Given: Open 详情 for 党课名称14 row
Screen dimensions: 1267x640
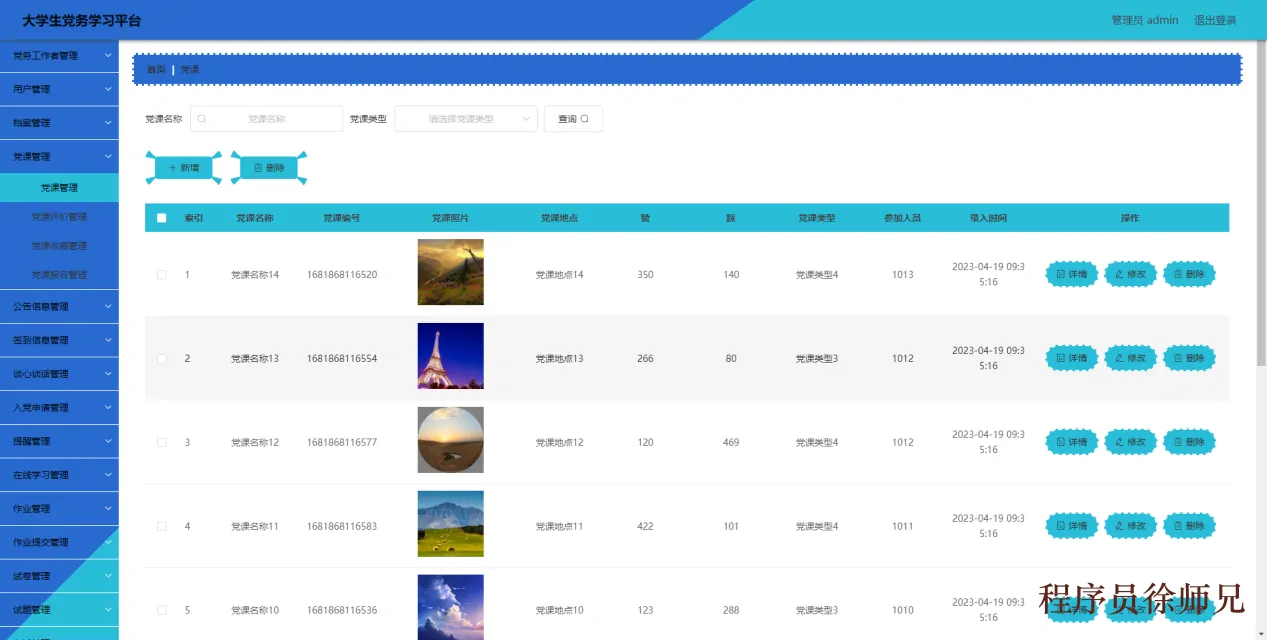Looking at the screenshot, I should (x=1072, y=274).
